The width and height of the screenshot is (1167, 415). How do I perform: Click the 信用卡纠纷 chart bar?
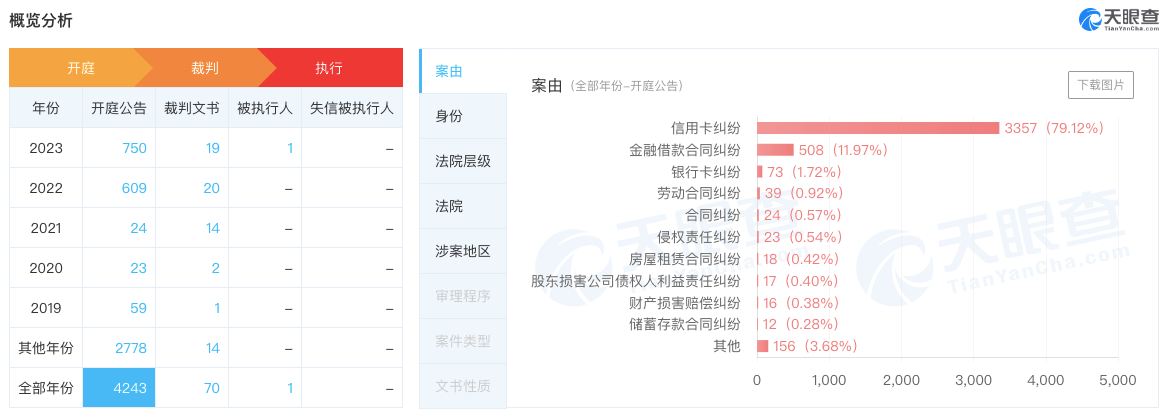[878, 128]
